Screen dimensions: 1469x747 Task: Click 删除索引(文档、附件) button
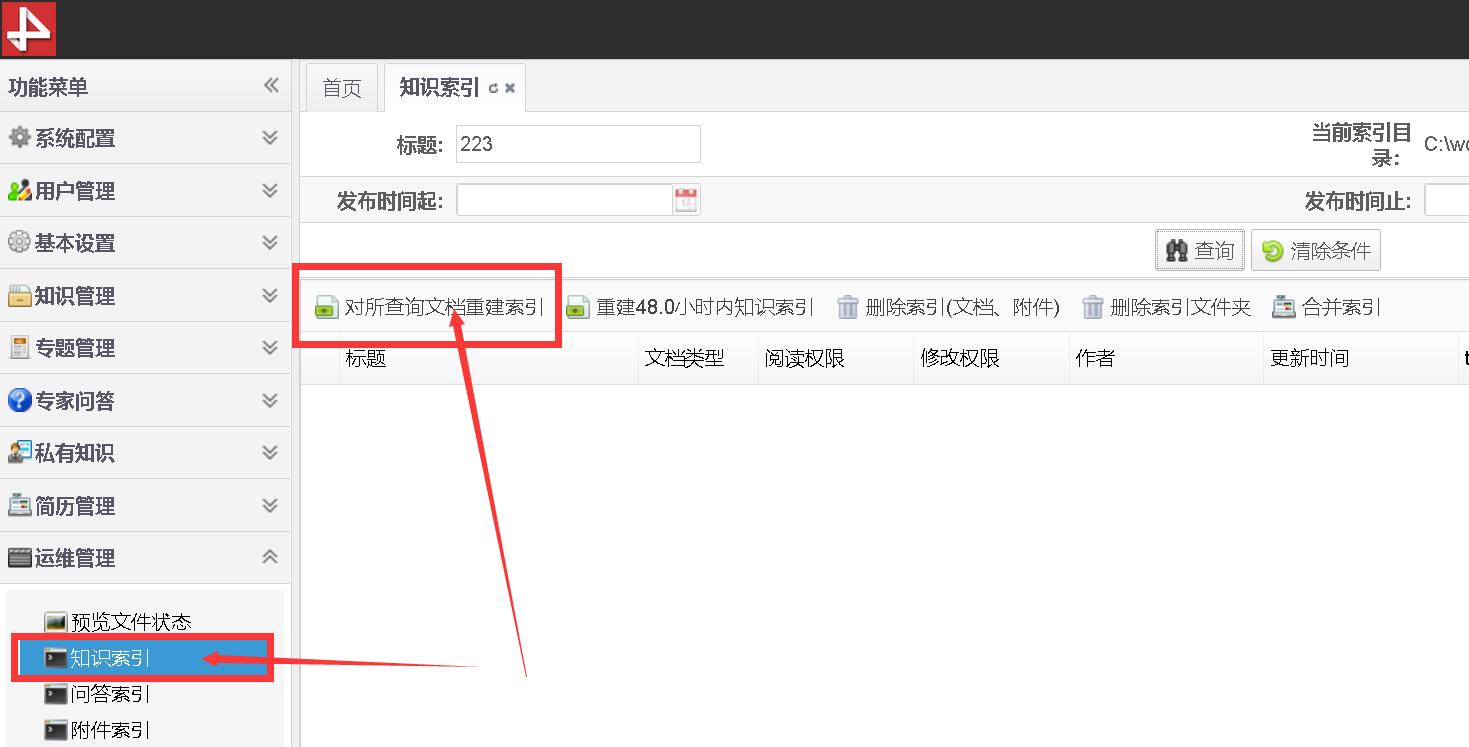click(x=948, y=307)
